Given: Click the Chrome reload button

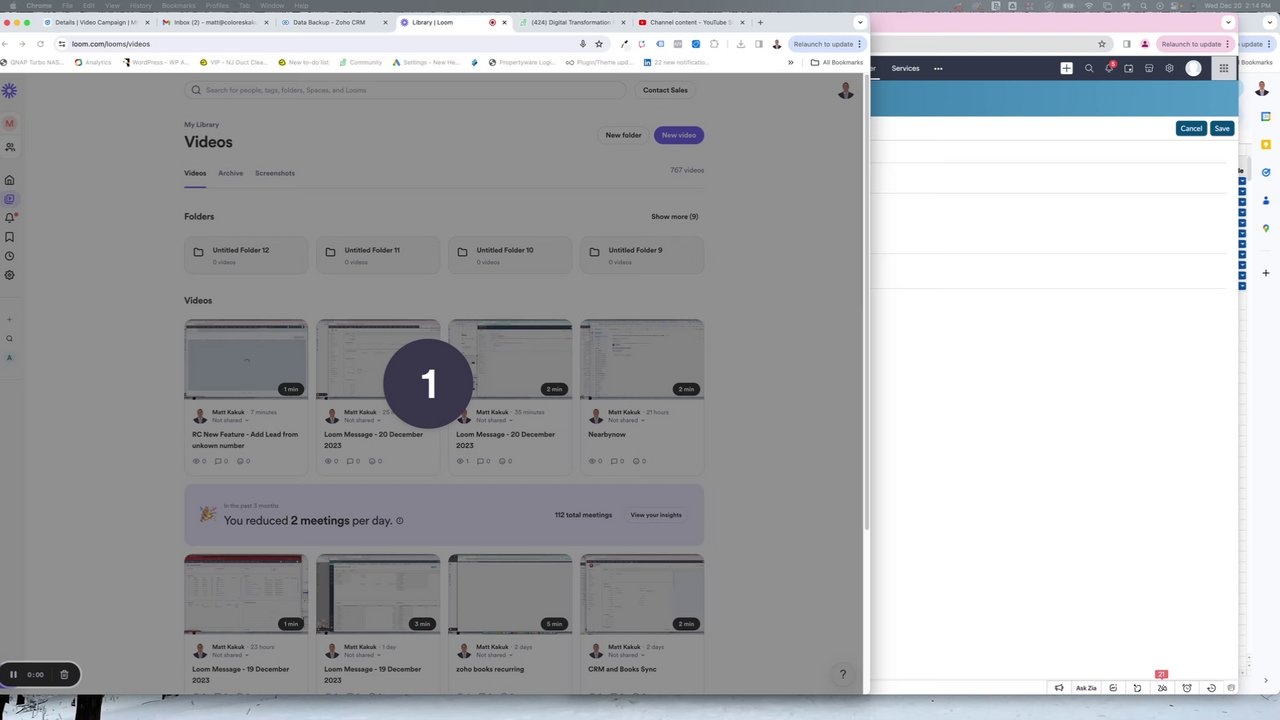Looking at the screenshot, I should [40, 44].
